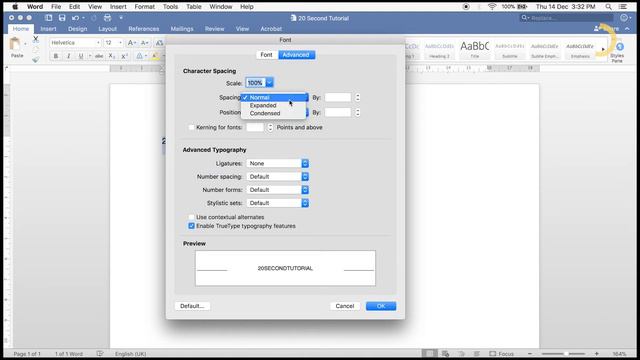Click the Print icon in title bar
This screenshot has height=360, width=640.
point(107,18)
